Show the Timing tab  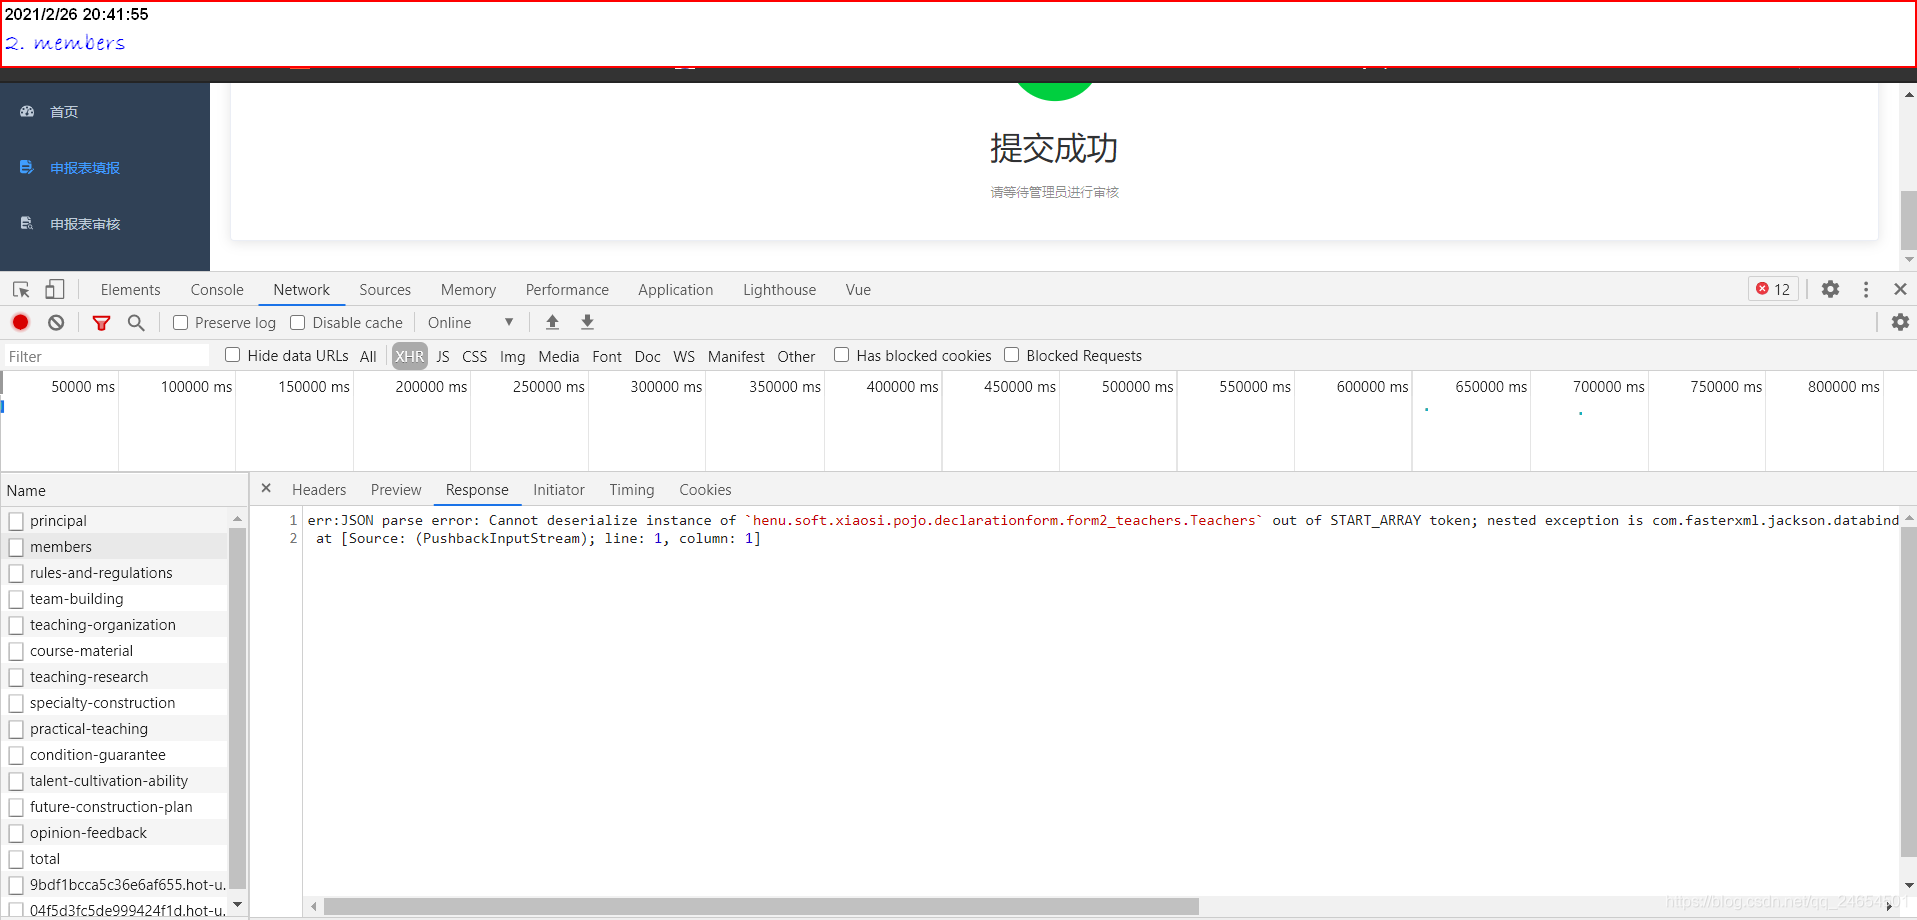pyautogui.click(x=632, y=489)
